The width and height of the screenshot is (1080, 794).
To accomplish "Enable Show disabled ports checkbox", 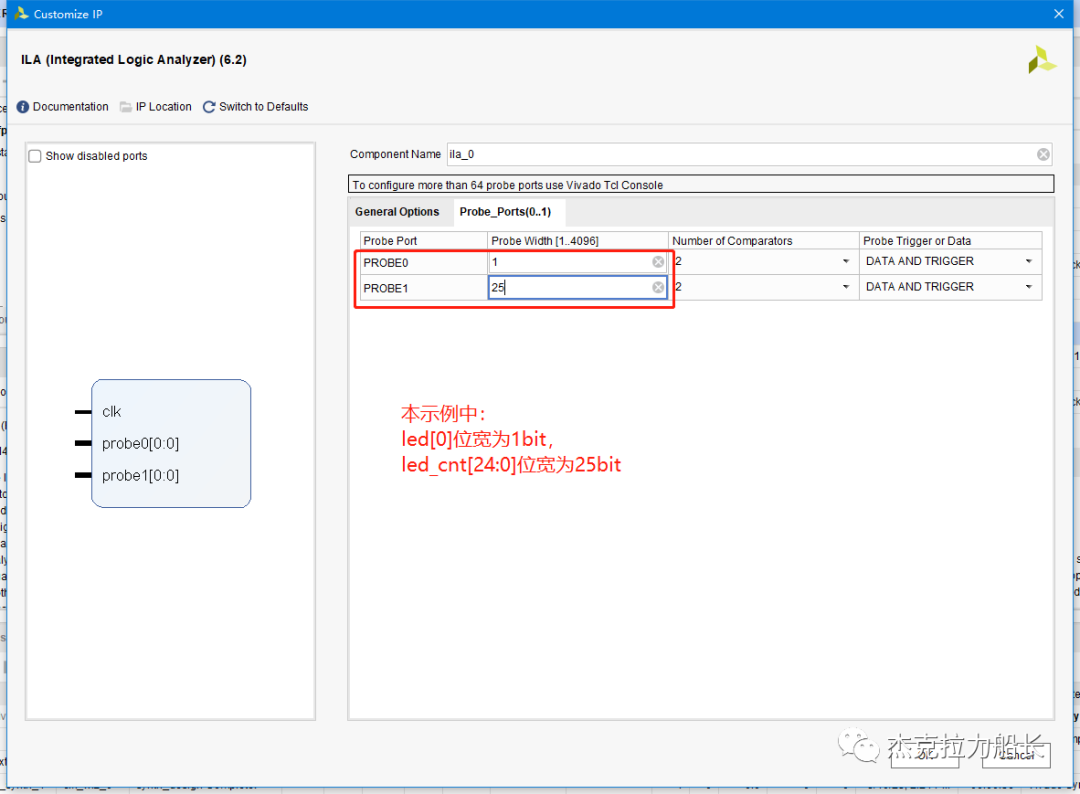I will (x=35, y=156).
